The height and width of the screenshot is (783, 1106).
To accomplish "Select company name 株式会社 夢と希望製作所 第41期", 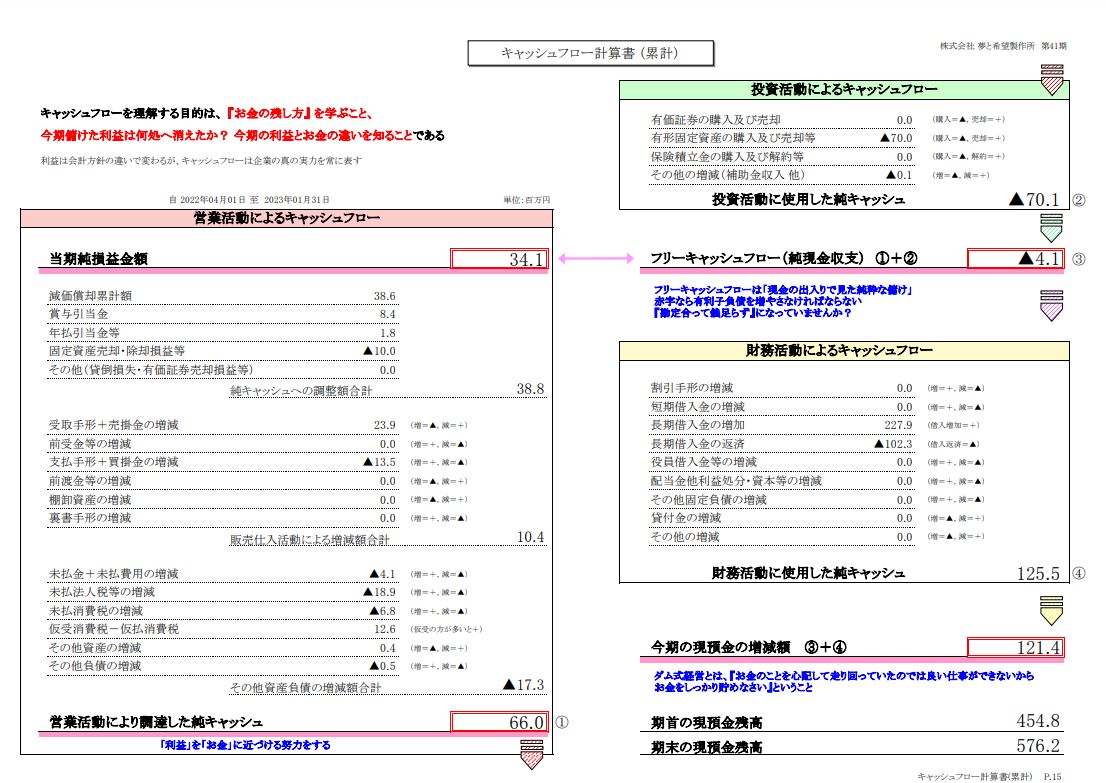I will pyautogui.click(x=1003, y=46).
